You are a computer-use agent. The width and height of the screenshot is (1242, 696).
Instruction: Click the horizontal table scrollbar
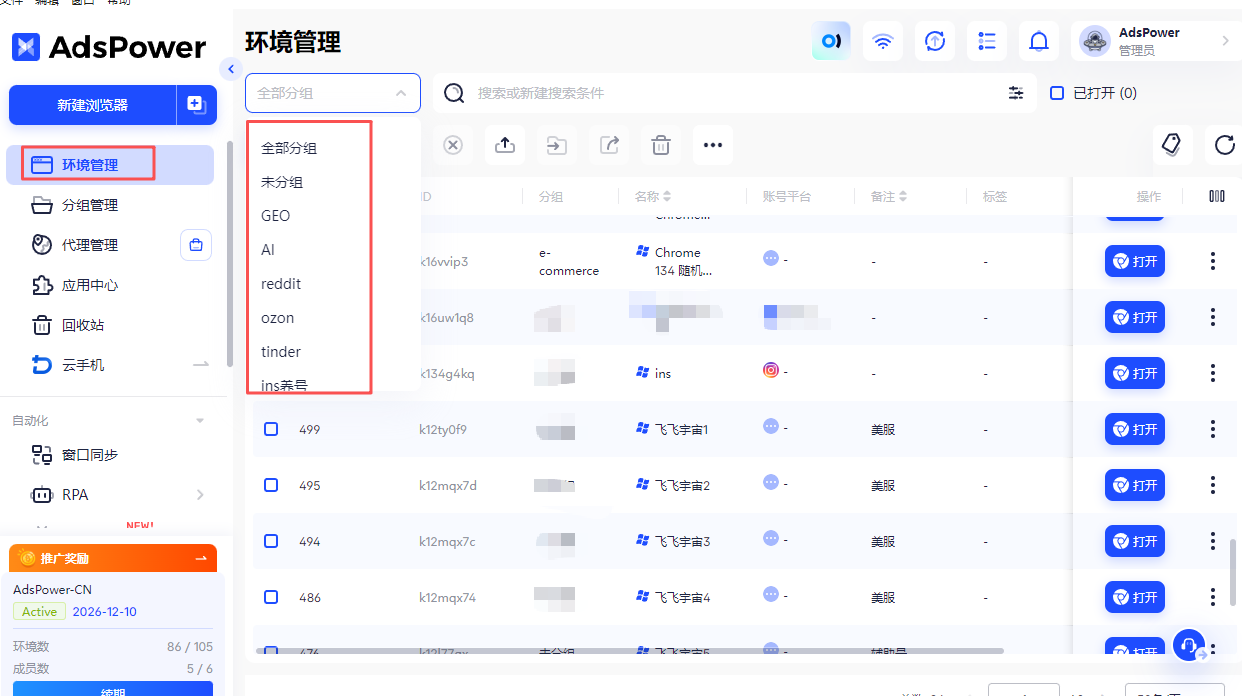click(630, 651)
